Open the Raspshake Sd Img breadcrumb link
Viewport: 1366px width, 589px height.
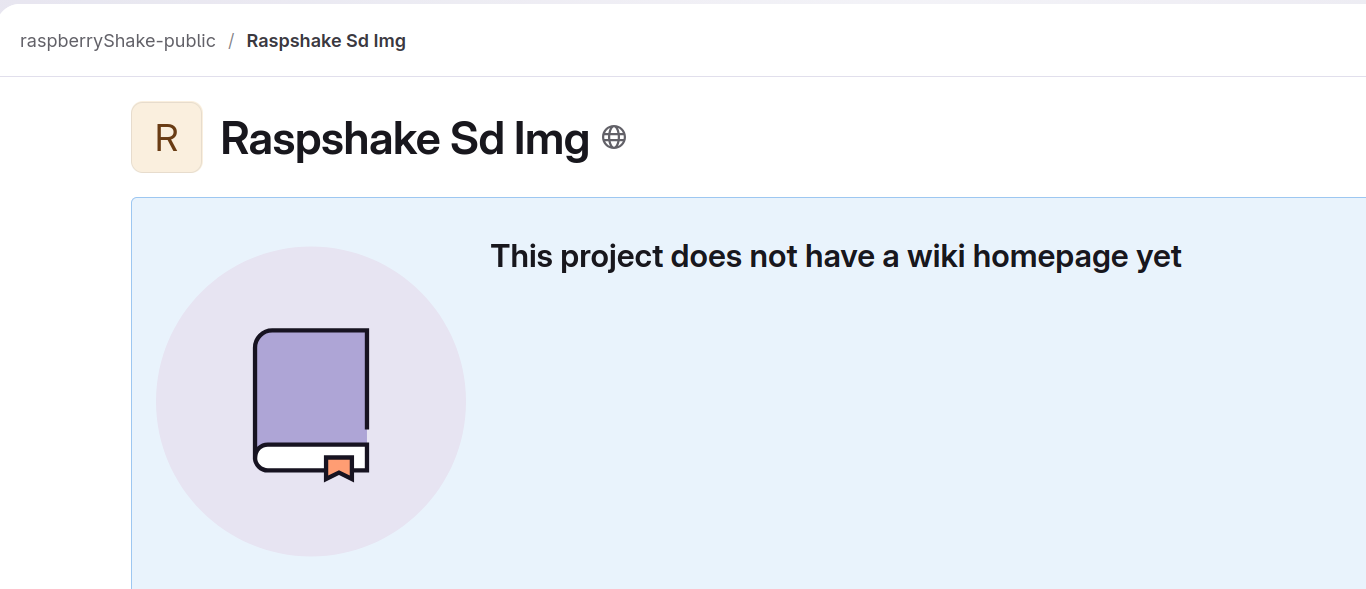click(326, 41)
